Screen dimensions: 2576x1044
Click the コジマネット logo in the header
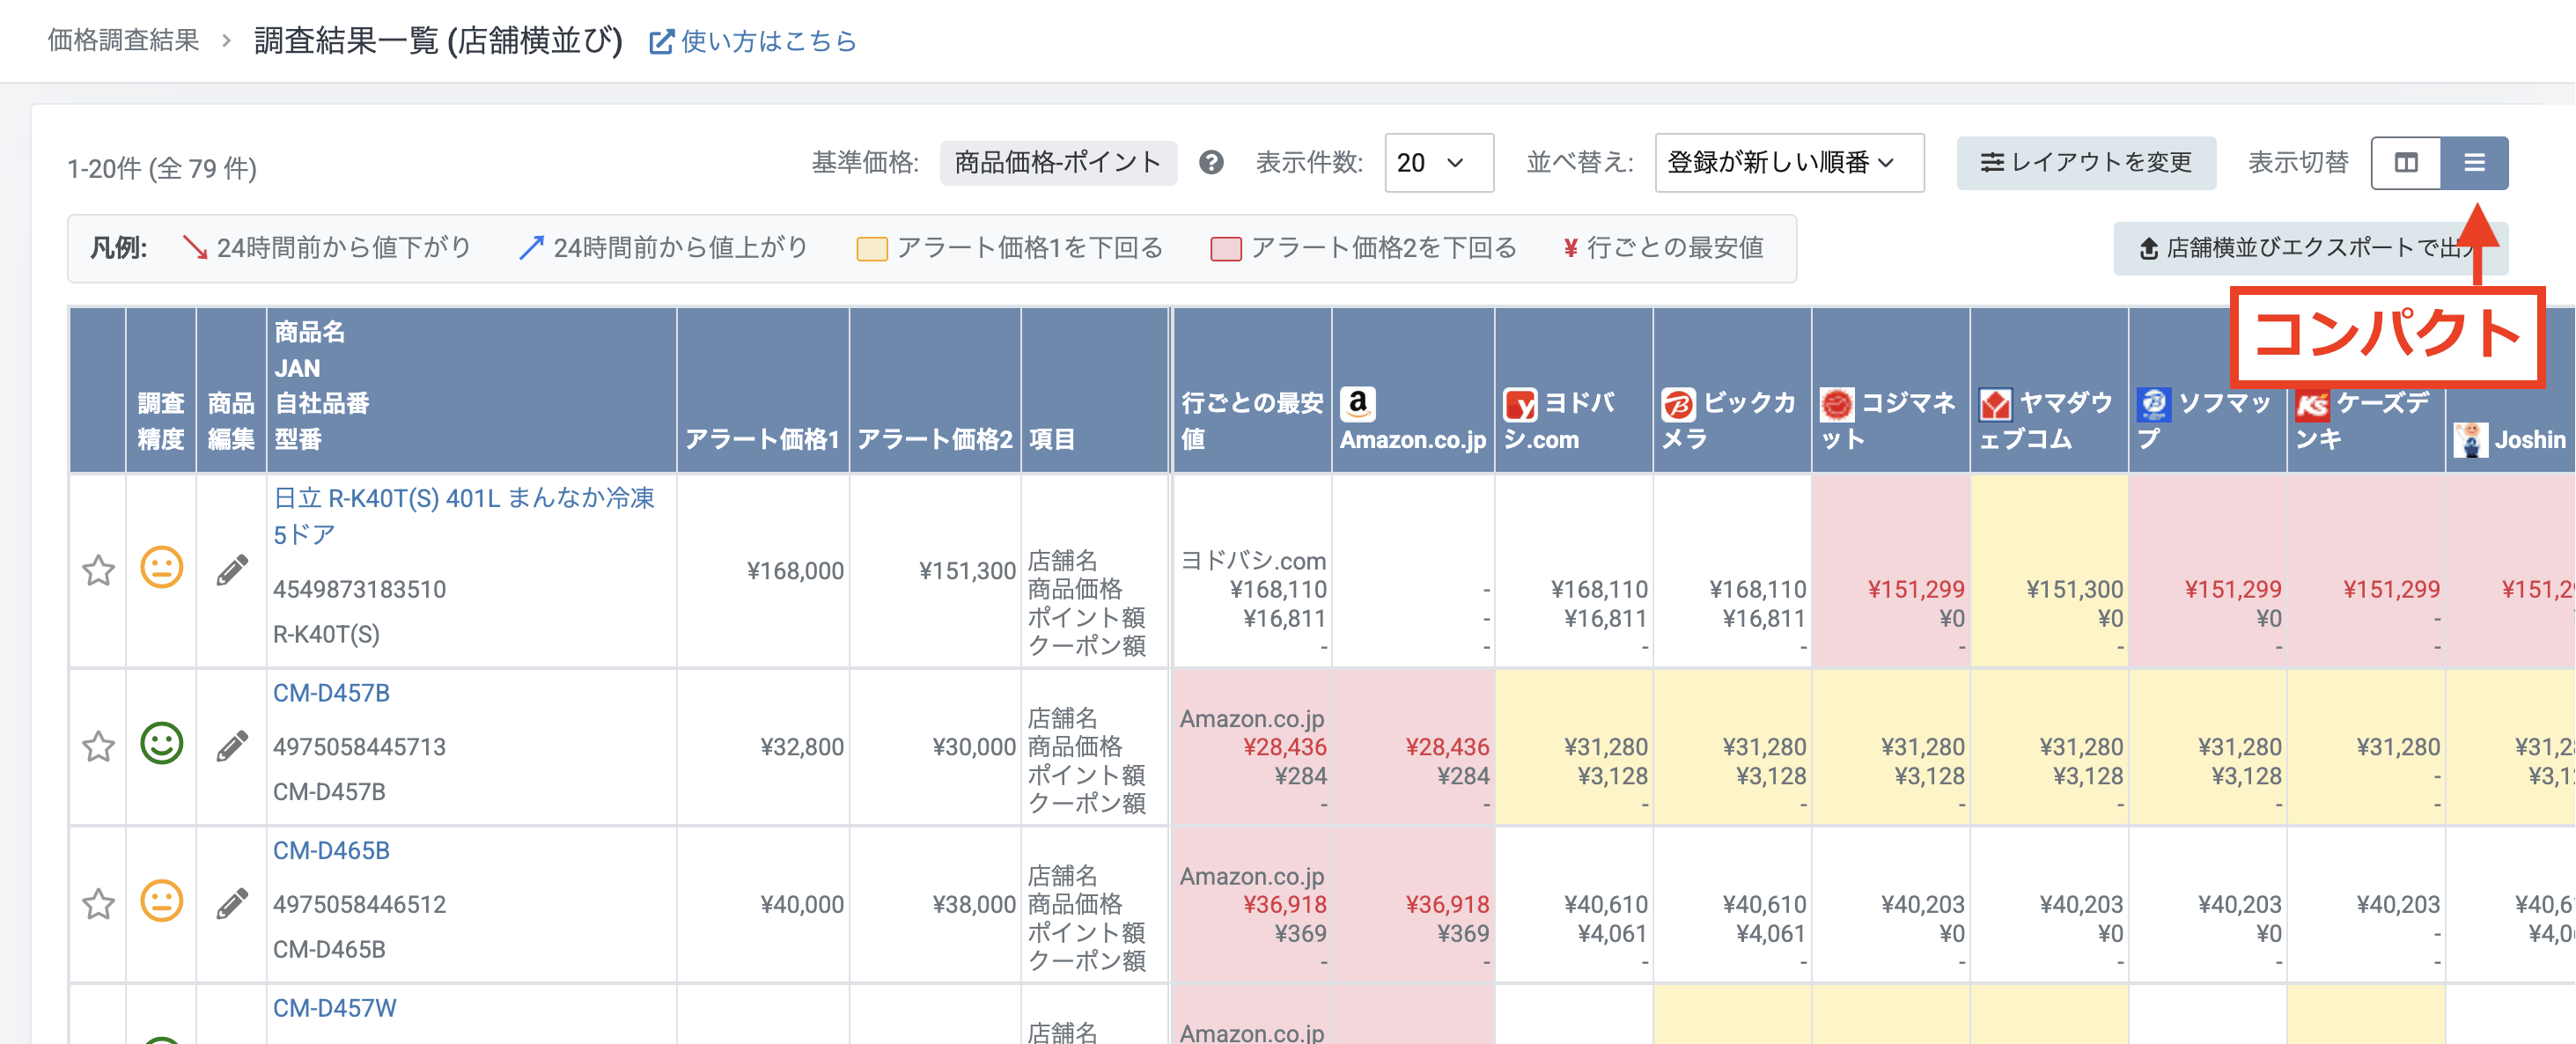click(1837, 404)
